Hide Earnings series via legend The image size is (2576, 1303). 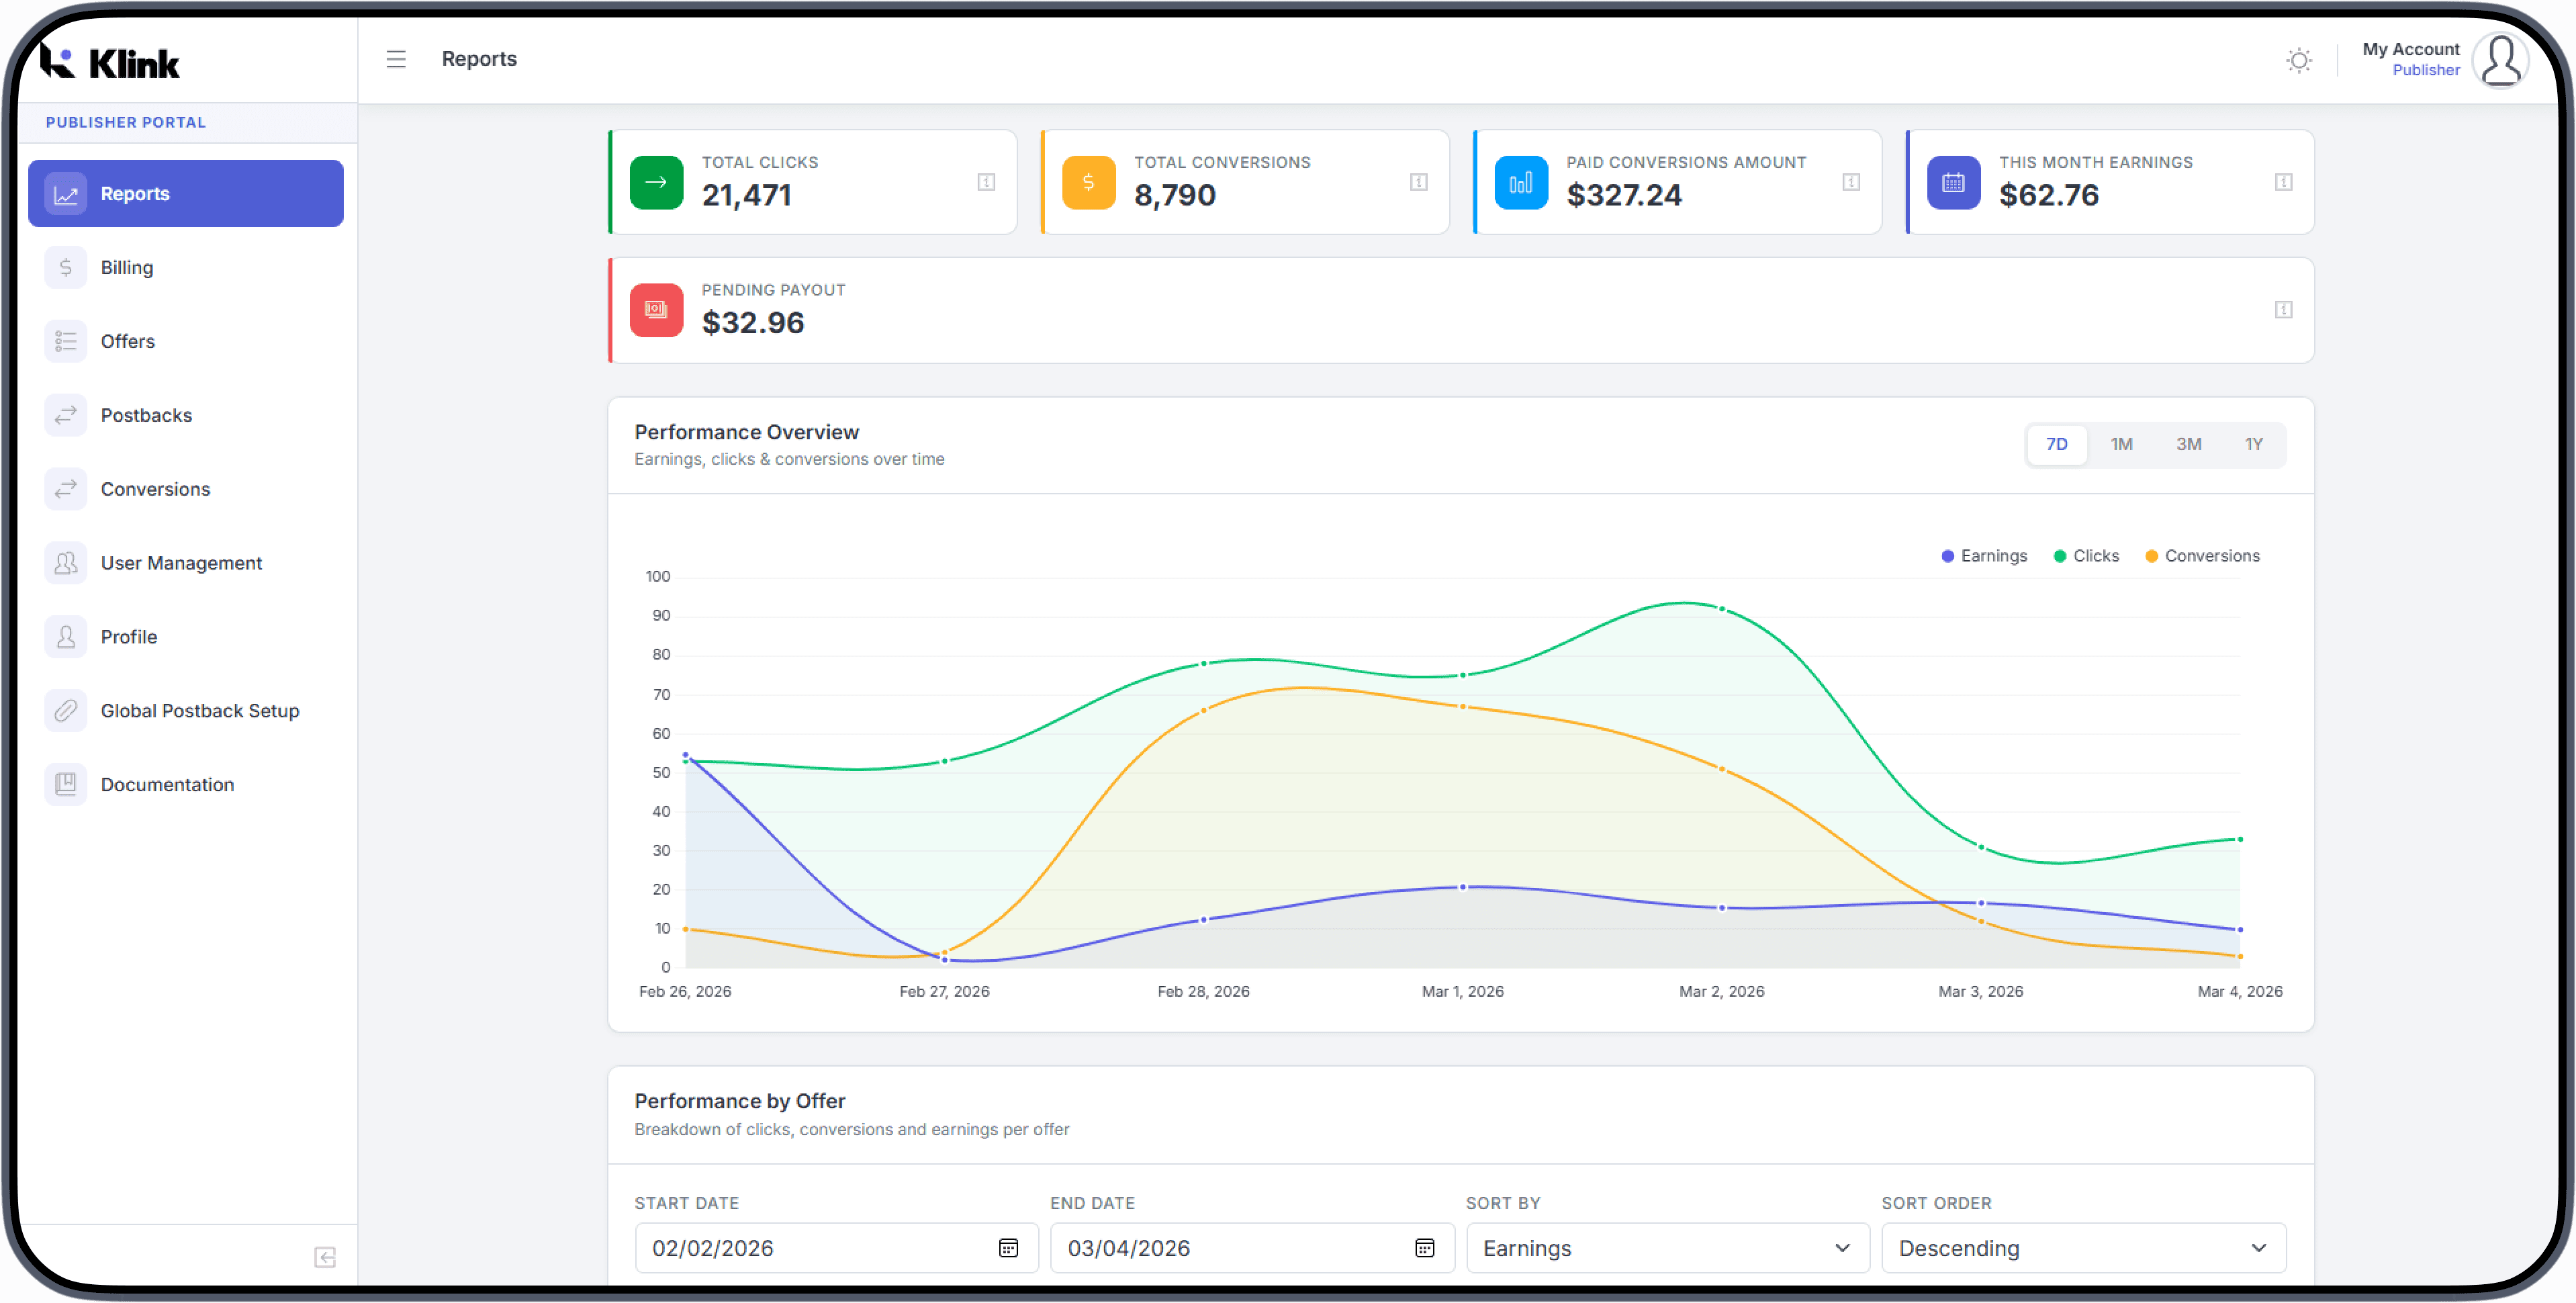click(x=1984, y=556)
